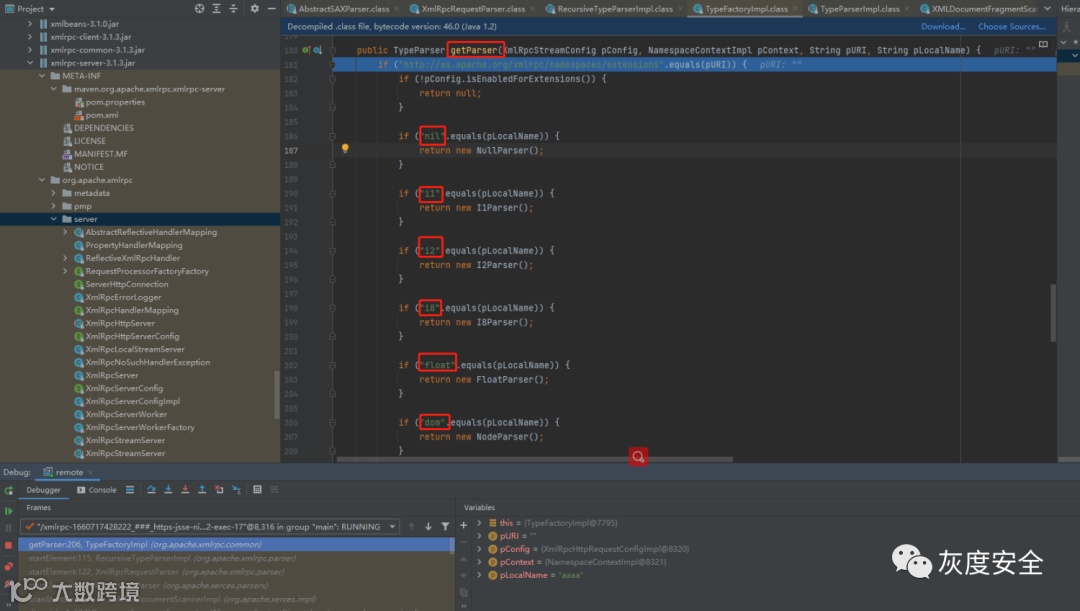Stop the debug session with red square
This screenshot has width=1080, height=611.
pos(8,545)
